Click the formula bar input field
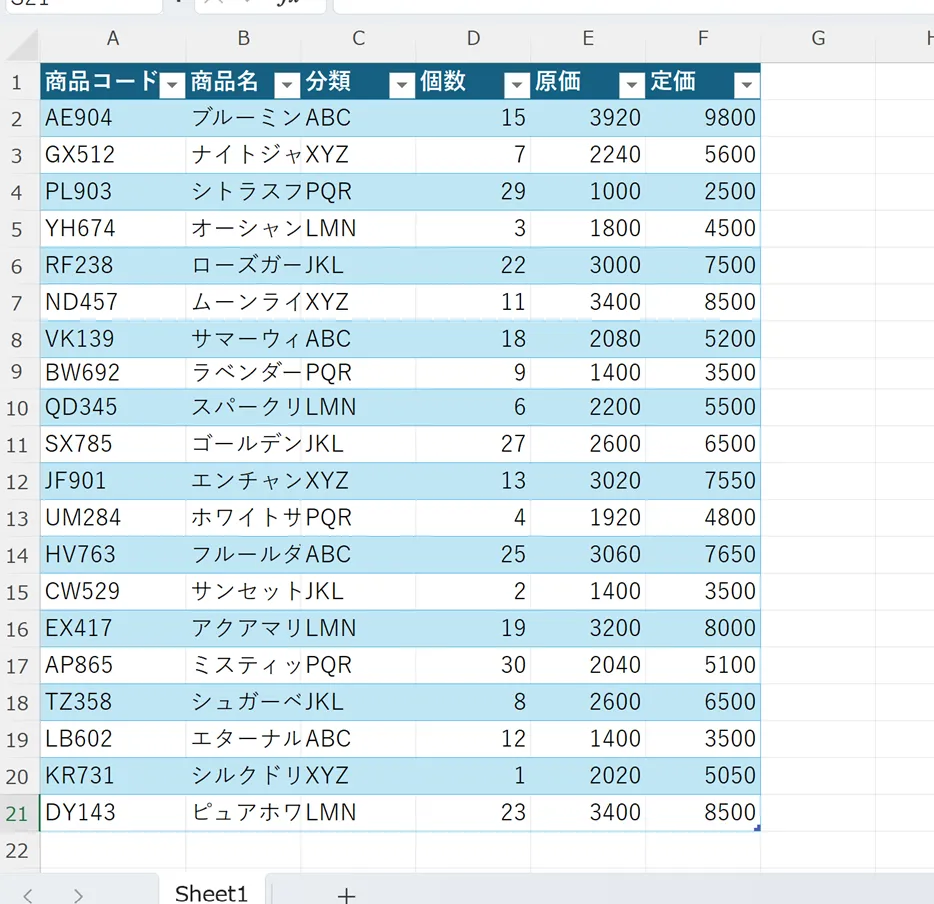The width and height of the screenshot is (934, 904). click(630, 4)
